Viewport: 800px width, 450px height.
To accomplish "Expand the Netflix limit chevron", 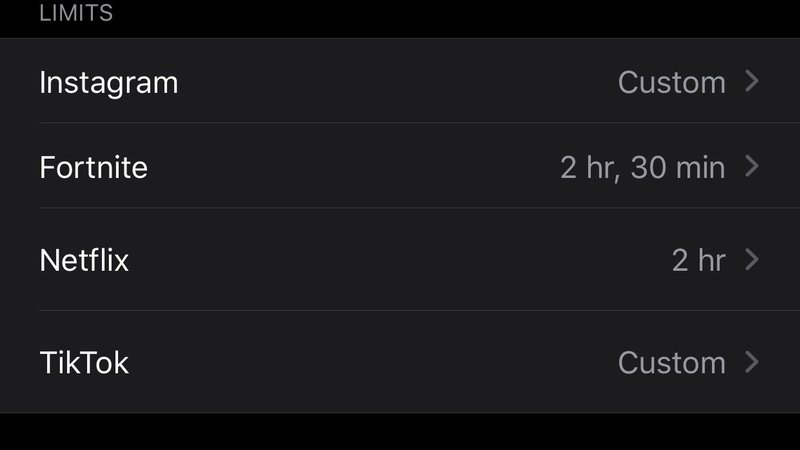I will (x=753, y=260).
